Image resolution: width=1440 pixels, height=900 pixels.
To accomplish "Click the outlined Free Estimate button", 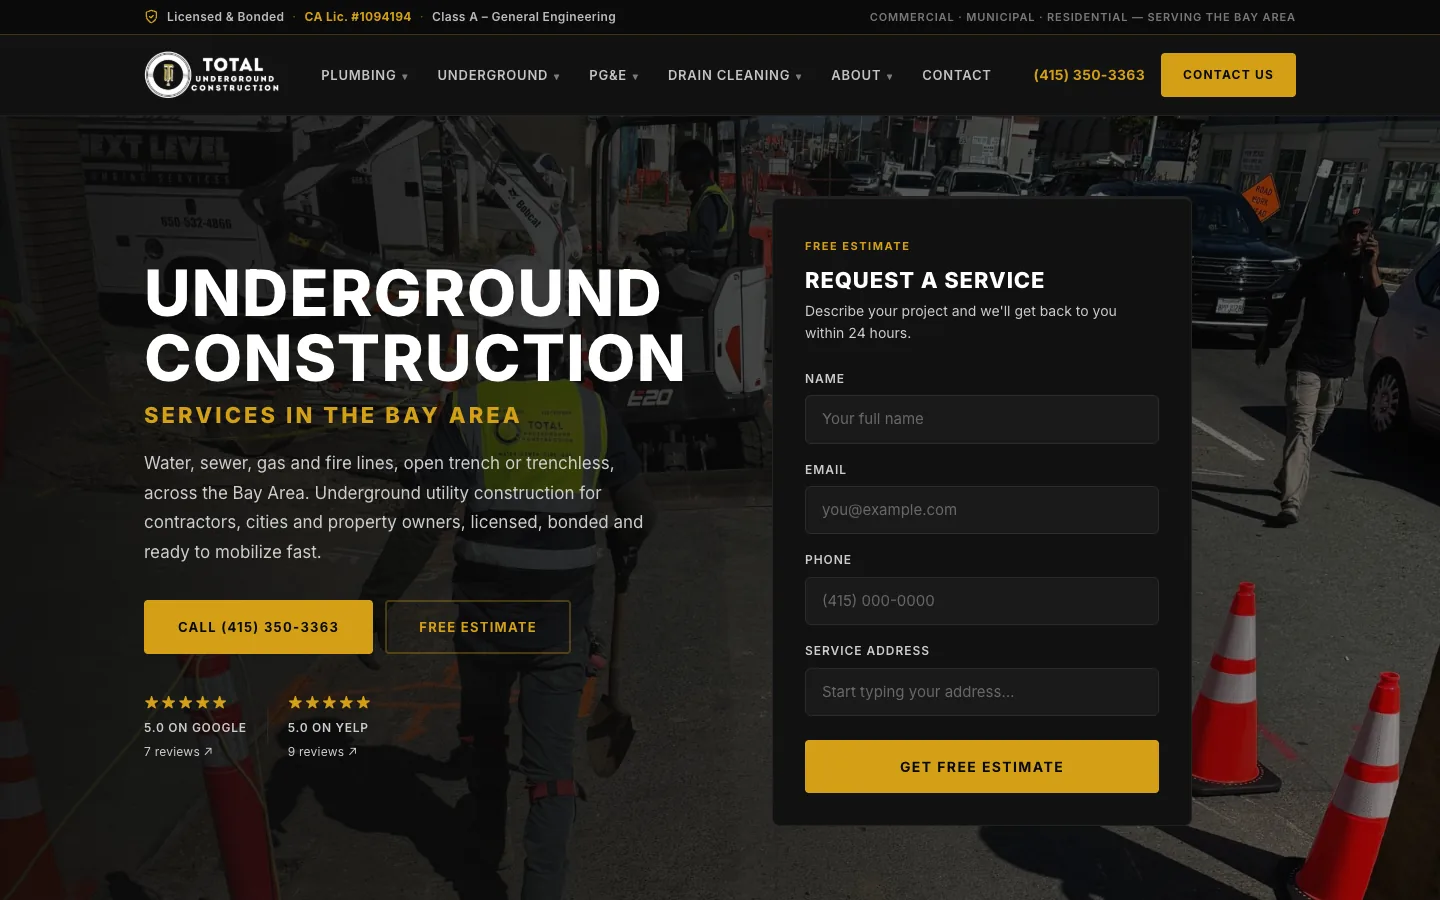I will pyautogui.click(x=478, y=627).
